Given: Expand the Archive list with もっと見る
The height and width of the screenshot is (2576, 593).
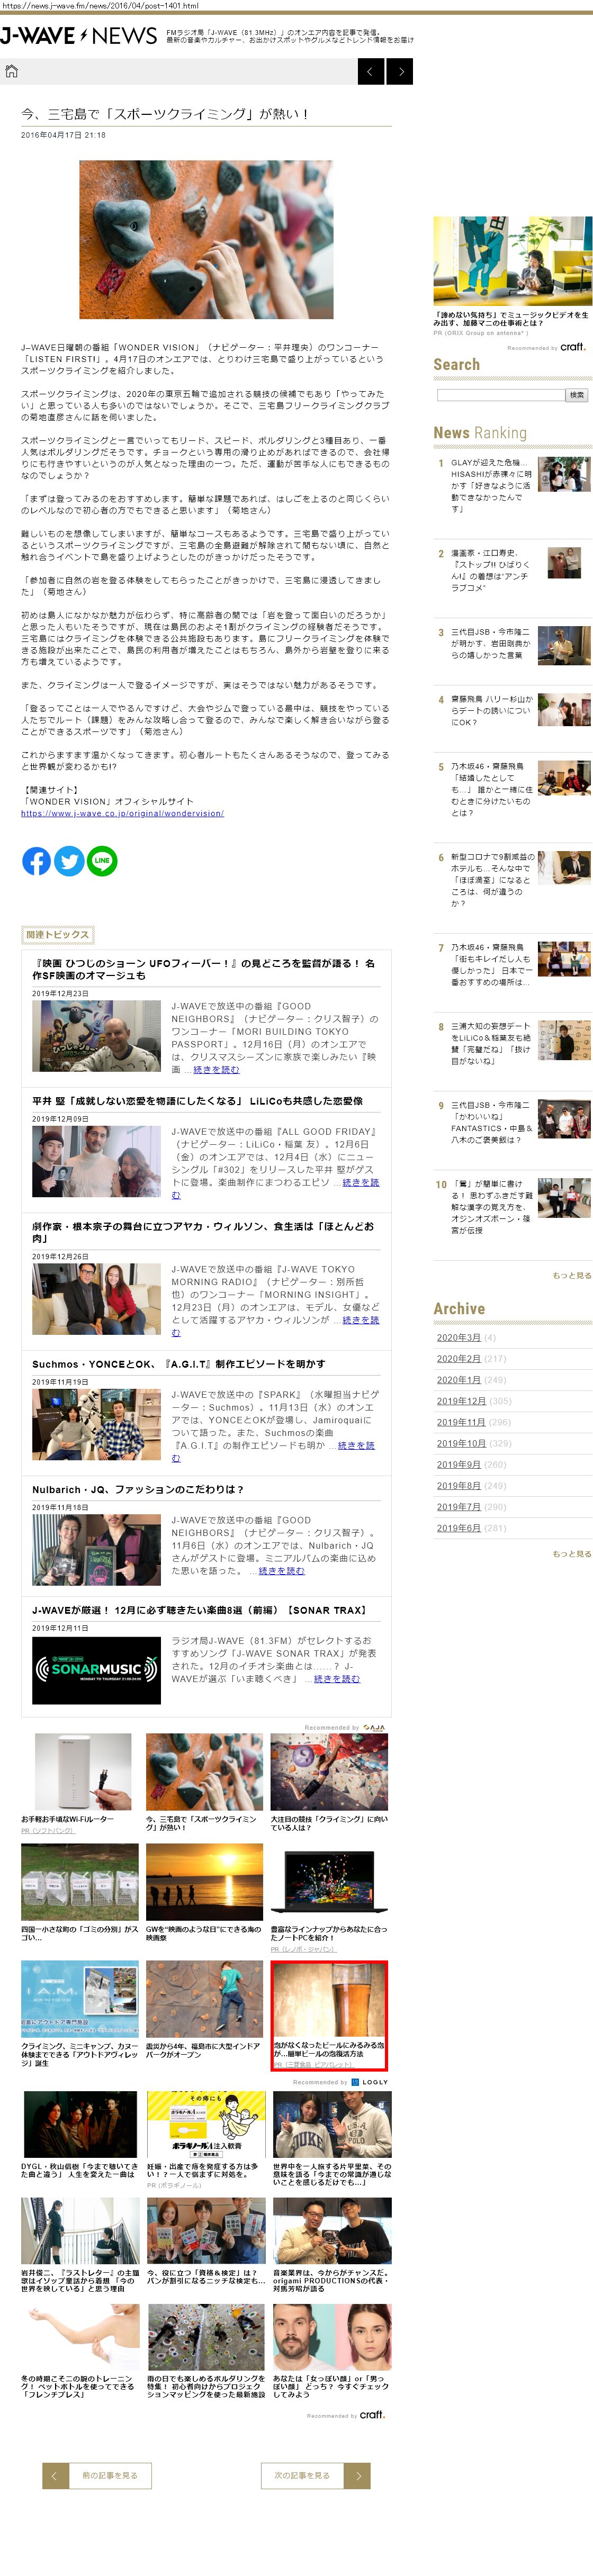Looking at the screenshot, I should coord(571,1553).
